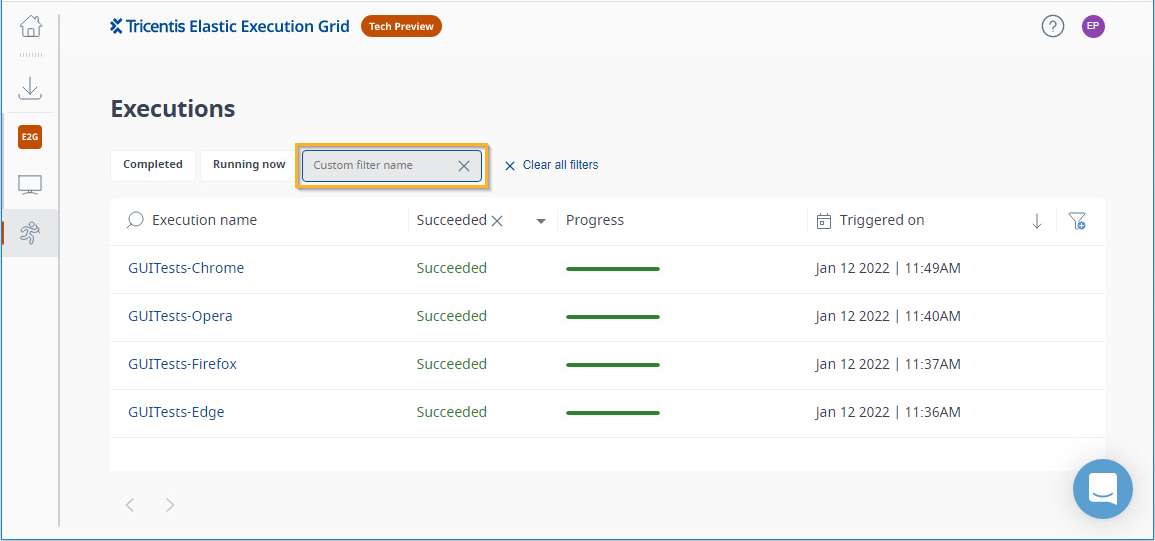The width and height of the screenshot is (1155, 541).
Task: Click GUITests-Firefox progress bar
Action: point(613,365)
